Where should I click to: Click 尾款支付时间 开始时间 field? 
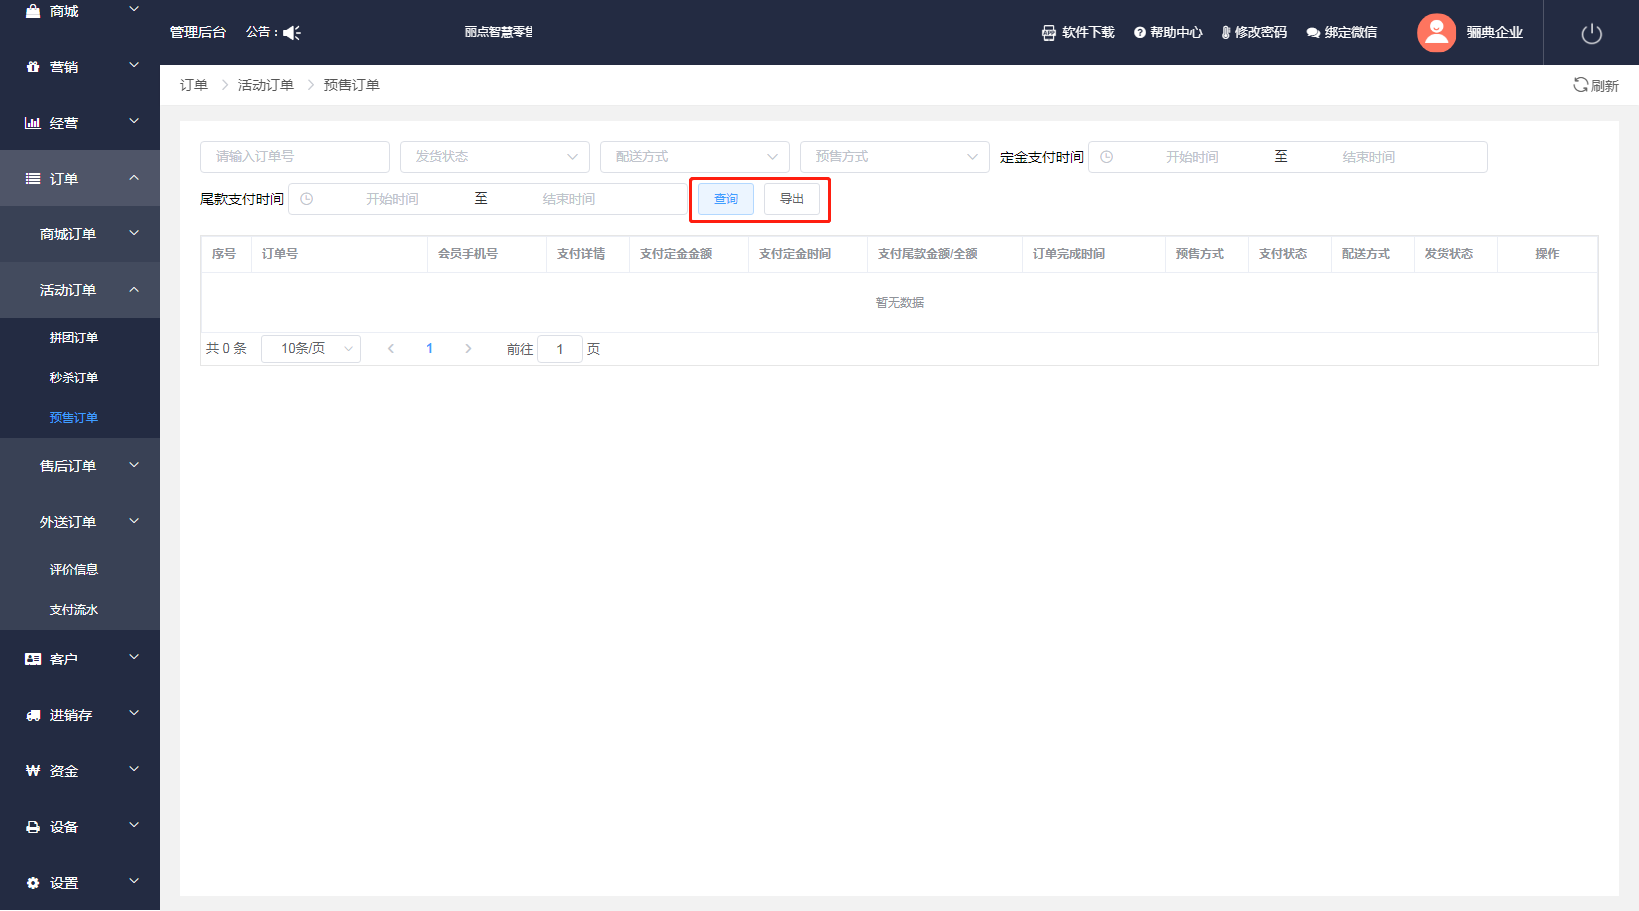pos(392,199)
